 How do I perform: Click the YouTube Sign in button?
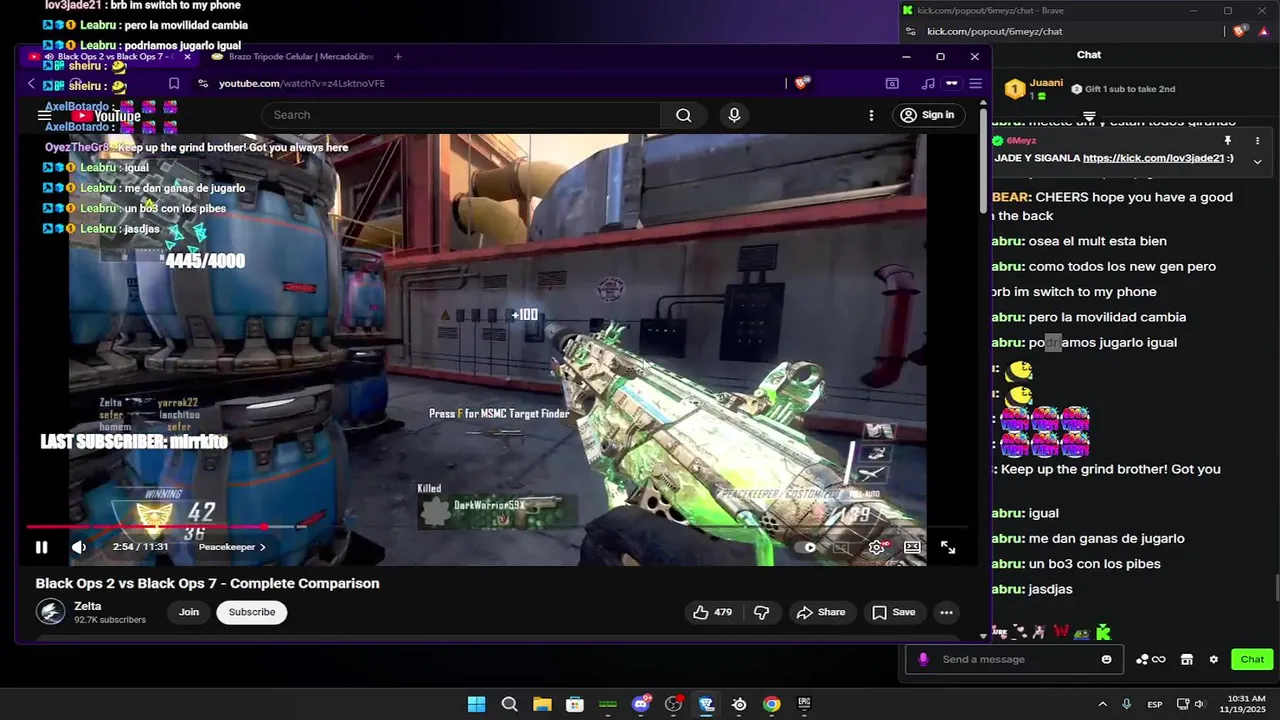928,115
